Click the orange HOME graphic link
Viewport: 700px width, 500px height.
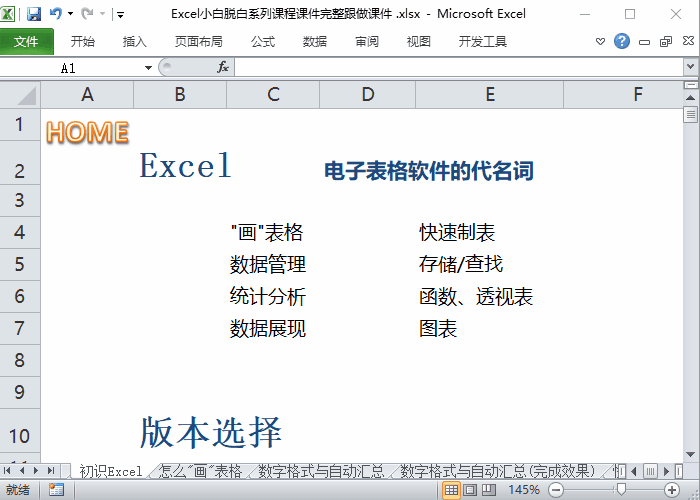pos(88,132)
